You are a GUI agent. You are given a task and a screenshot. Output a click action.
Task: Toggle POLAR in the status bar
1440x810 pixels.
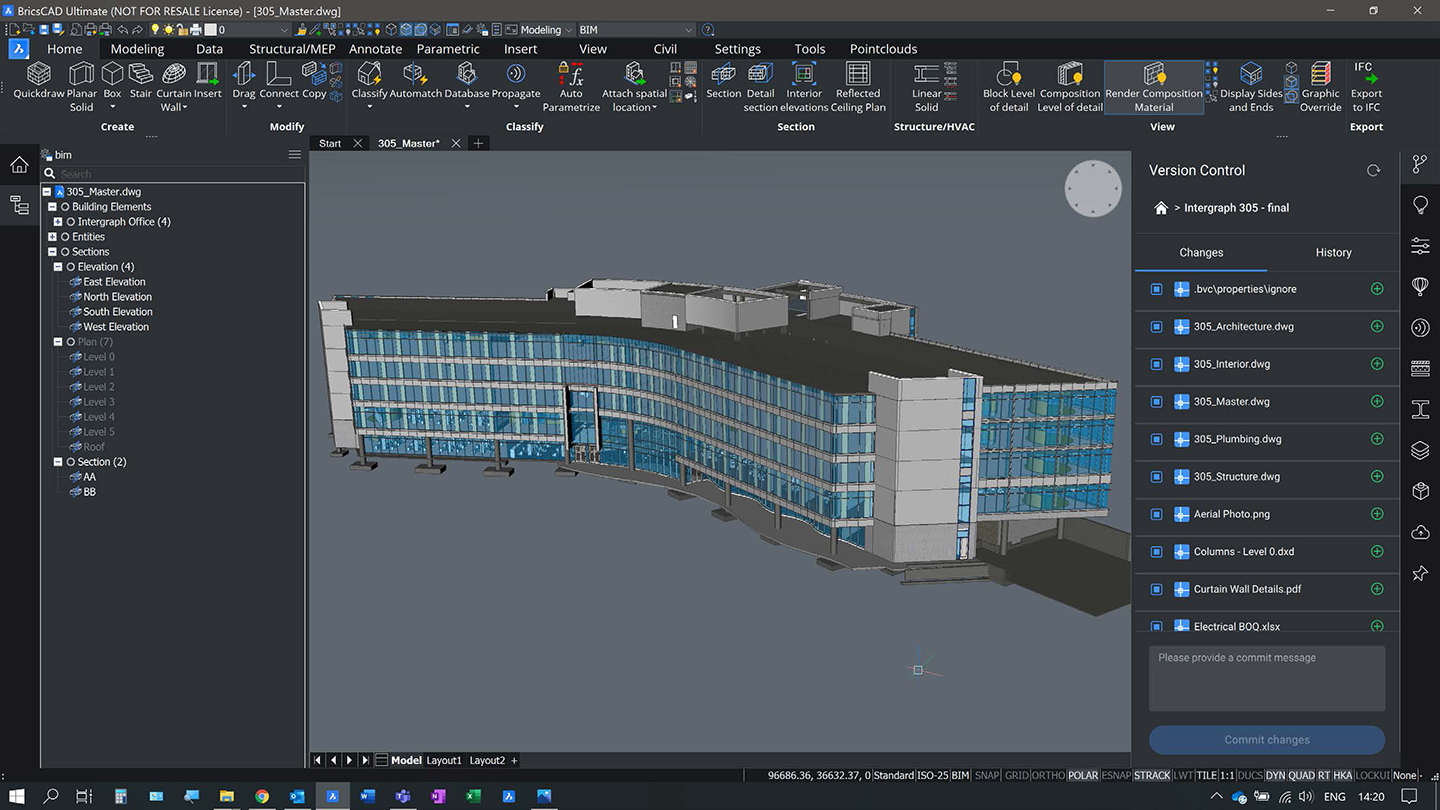tap(1082, 775)
